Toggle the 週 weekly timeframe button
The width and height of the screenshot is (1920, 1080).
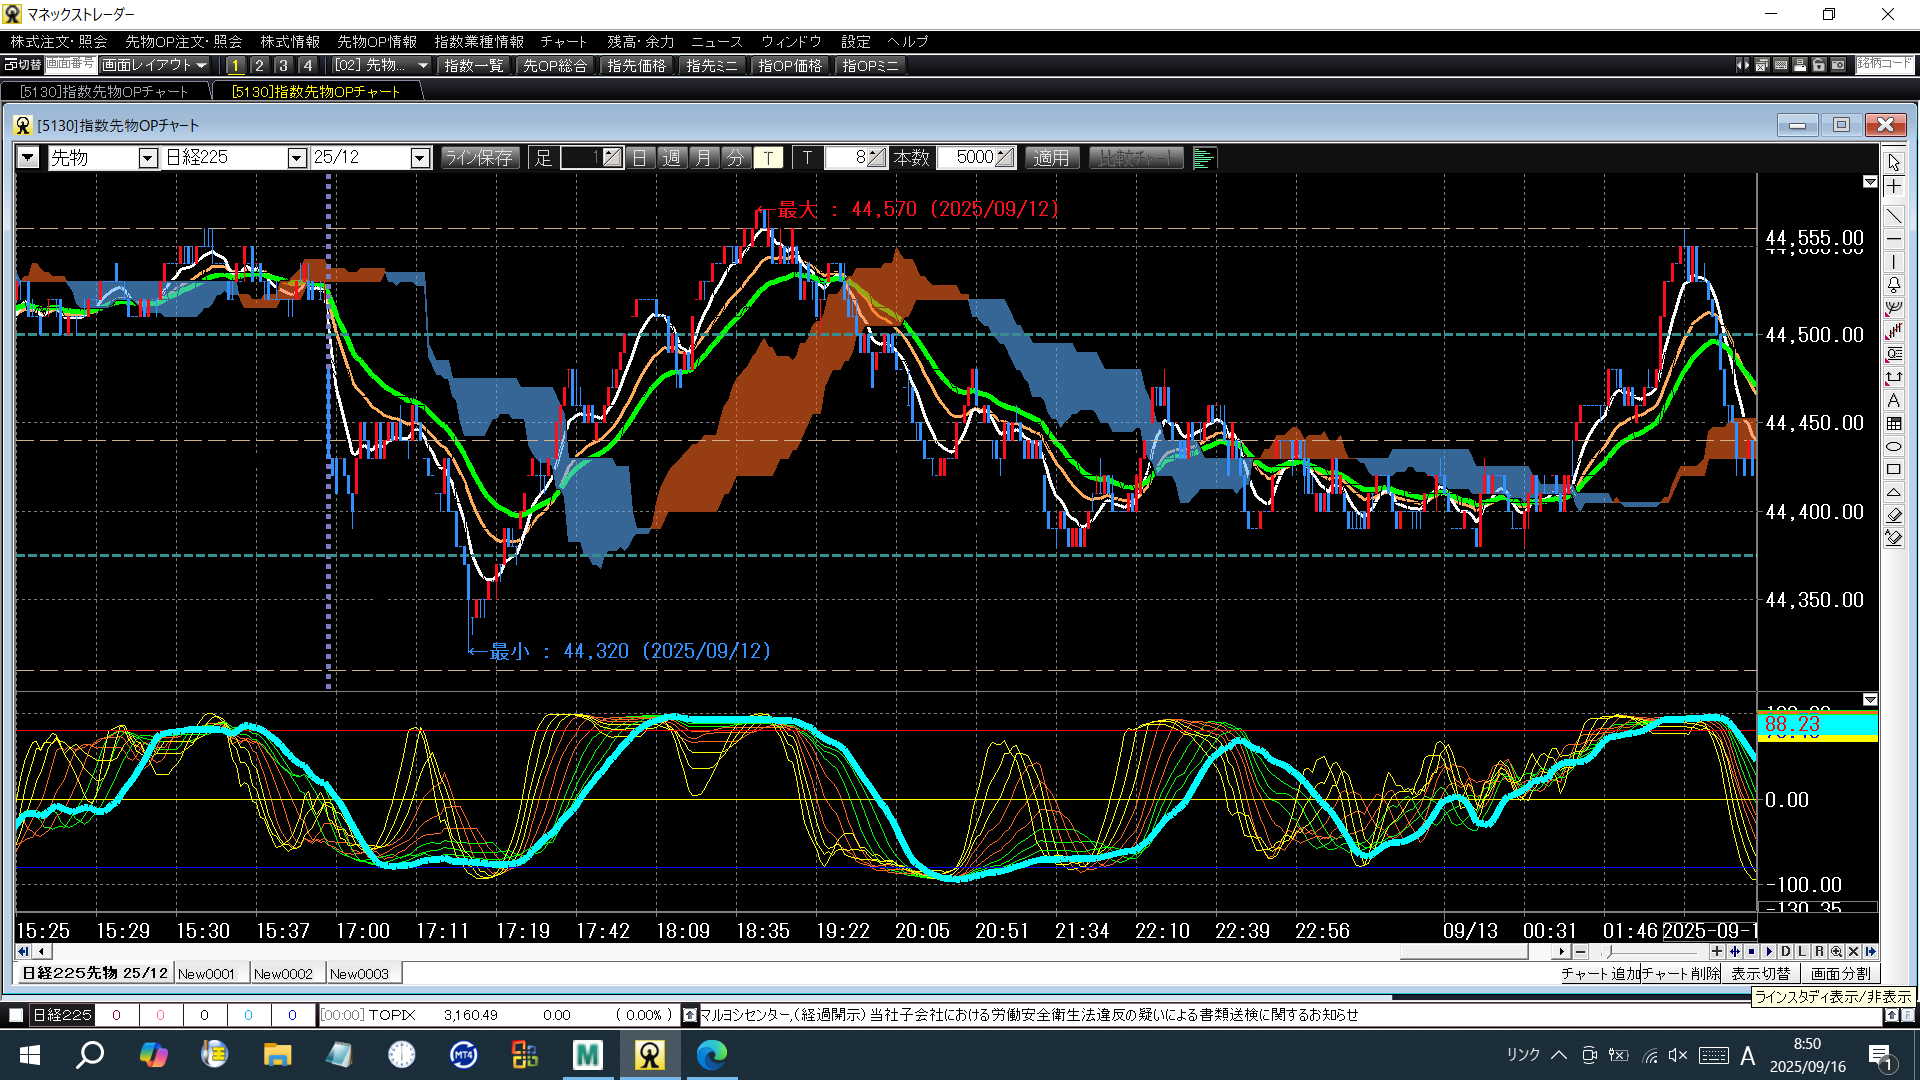coord(672,158)
